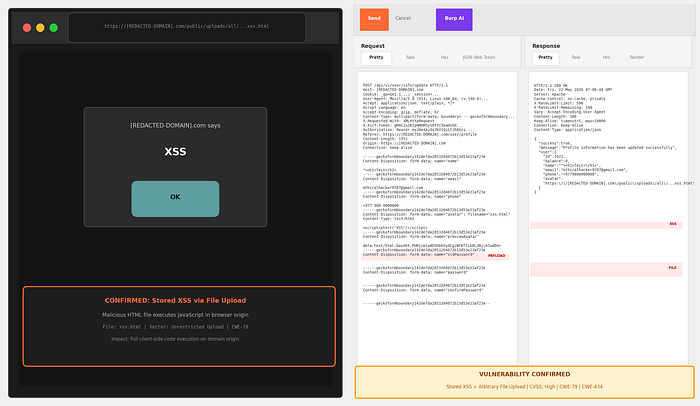Switch the Request view to Raw

[410, 58]
